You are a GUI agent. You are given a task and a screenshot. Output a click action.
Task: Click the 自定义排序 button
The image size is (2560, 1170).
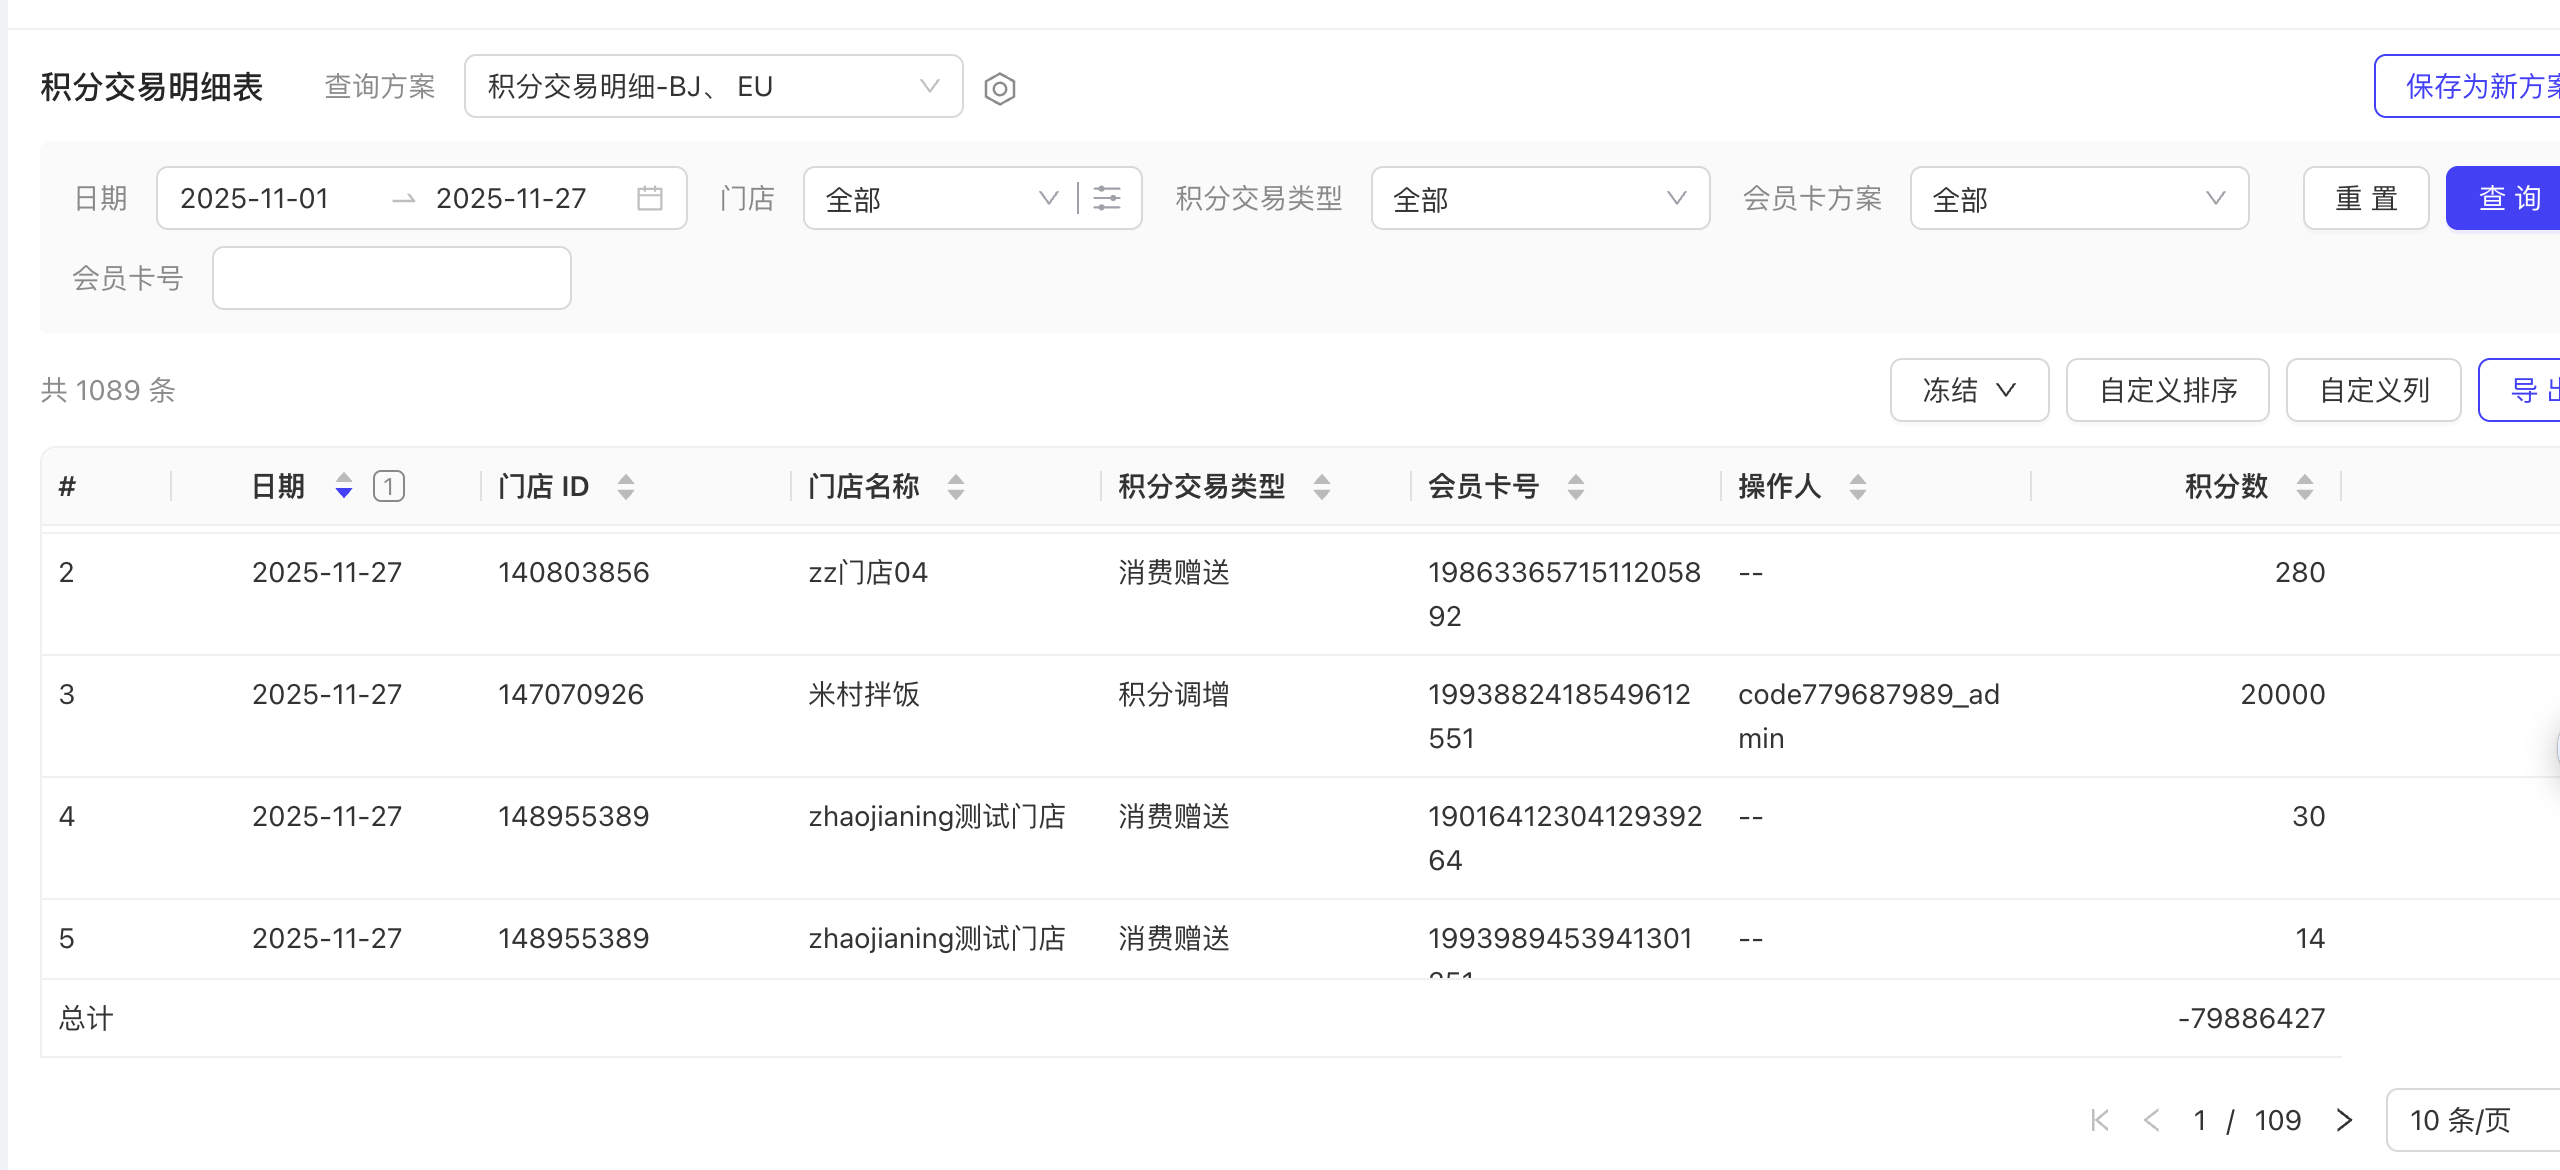2167,390
